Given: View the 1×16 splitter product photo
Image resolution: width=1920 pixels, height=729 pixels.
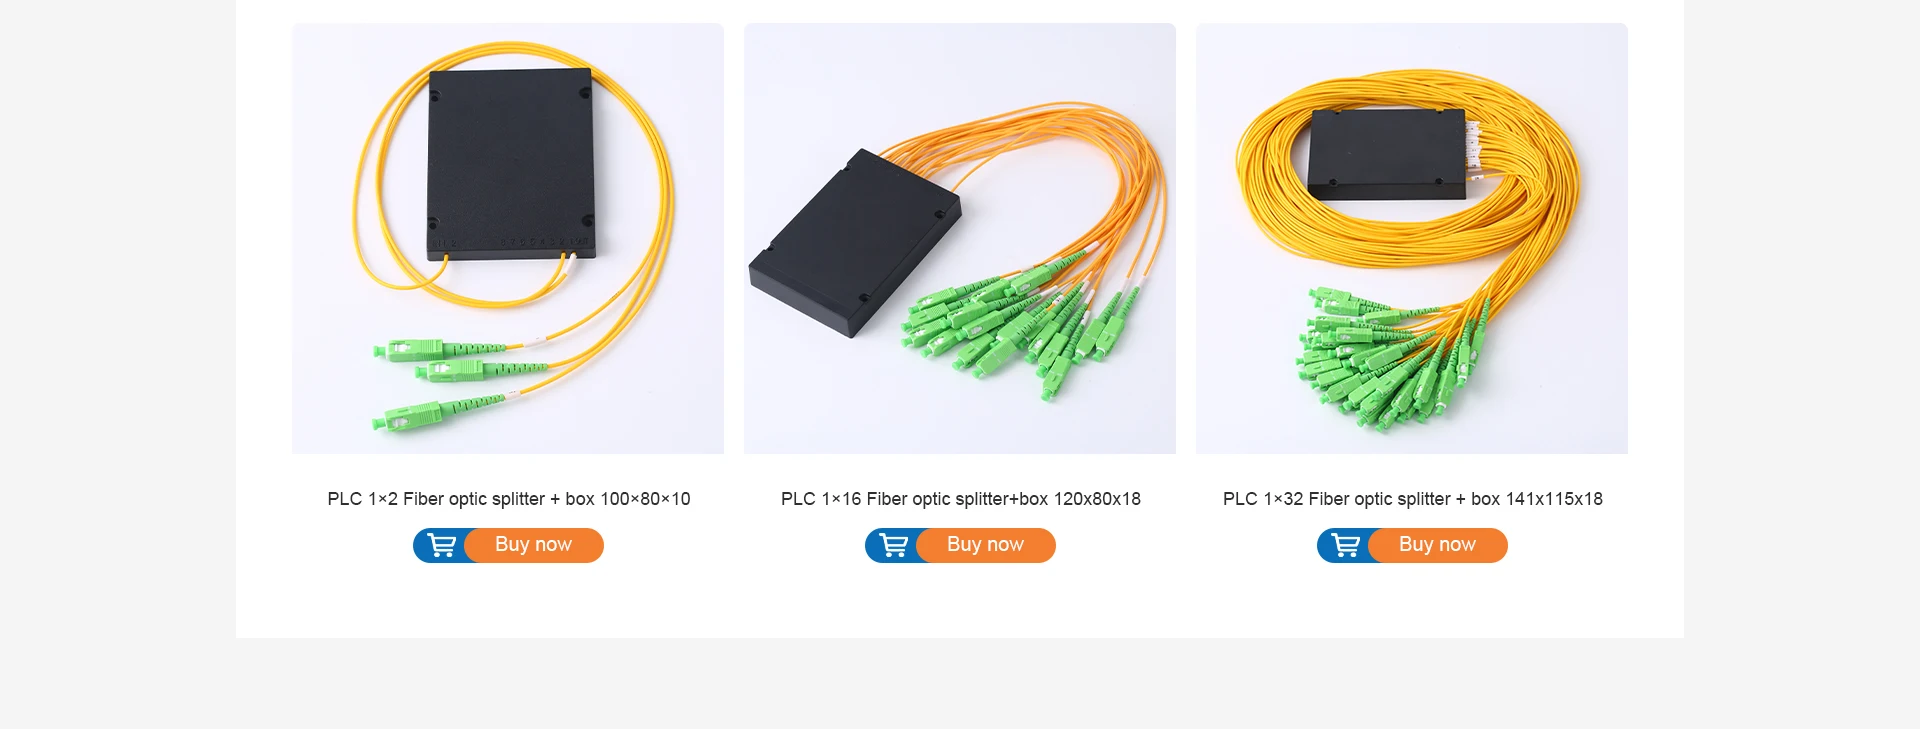Looking at the screenshot, I should coord(960,238).
